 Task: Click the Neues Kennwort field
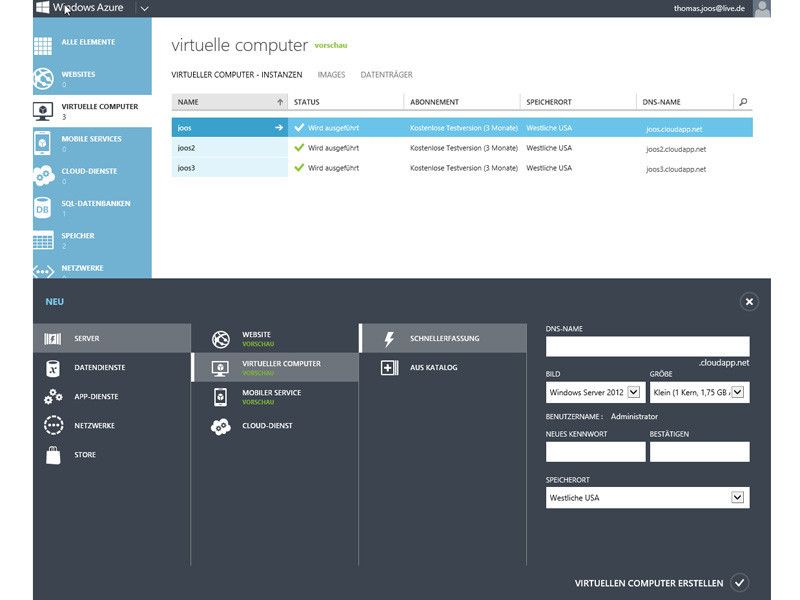click(x=595, y=452)
